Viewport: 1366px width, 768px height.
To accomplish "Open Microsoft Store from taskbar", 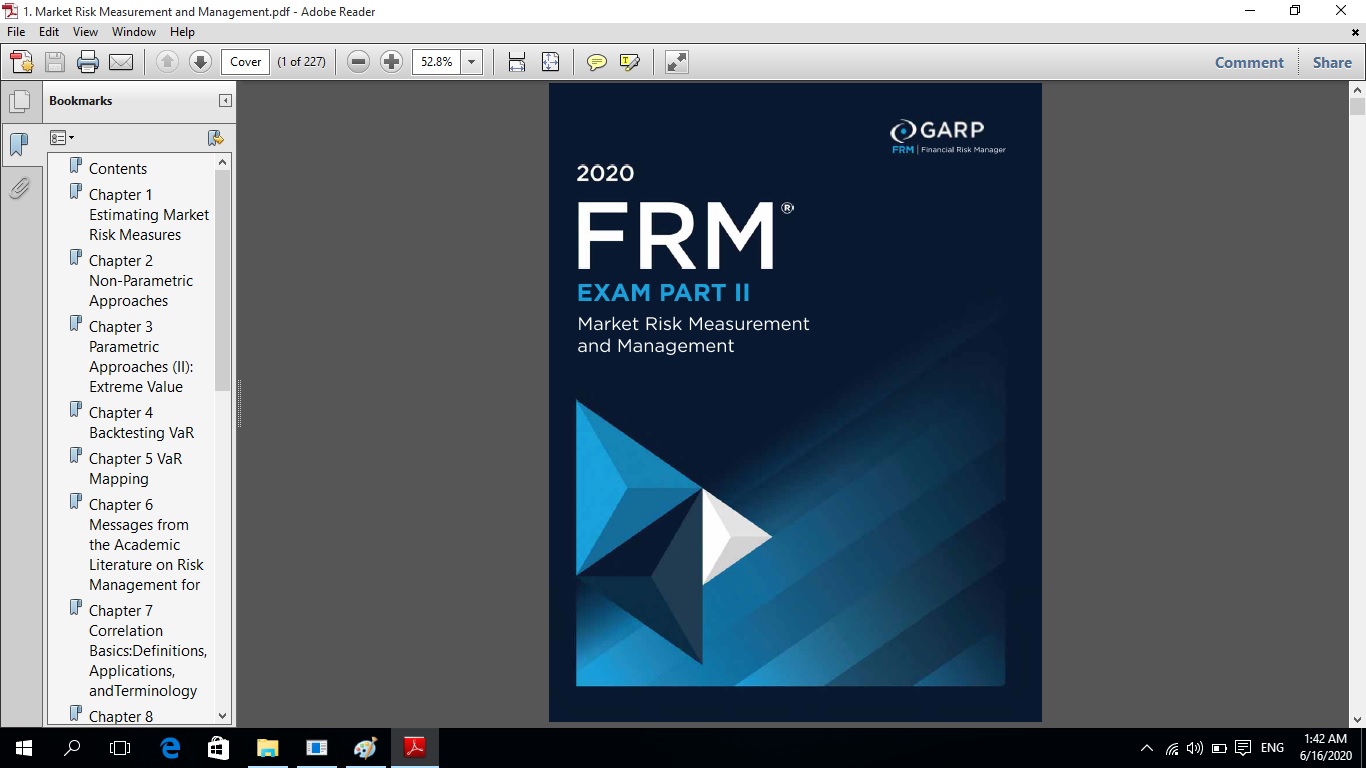I will [218, 748].
